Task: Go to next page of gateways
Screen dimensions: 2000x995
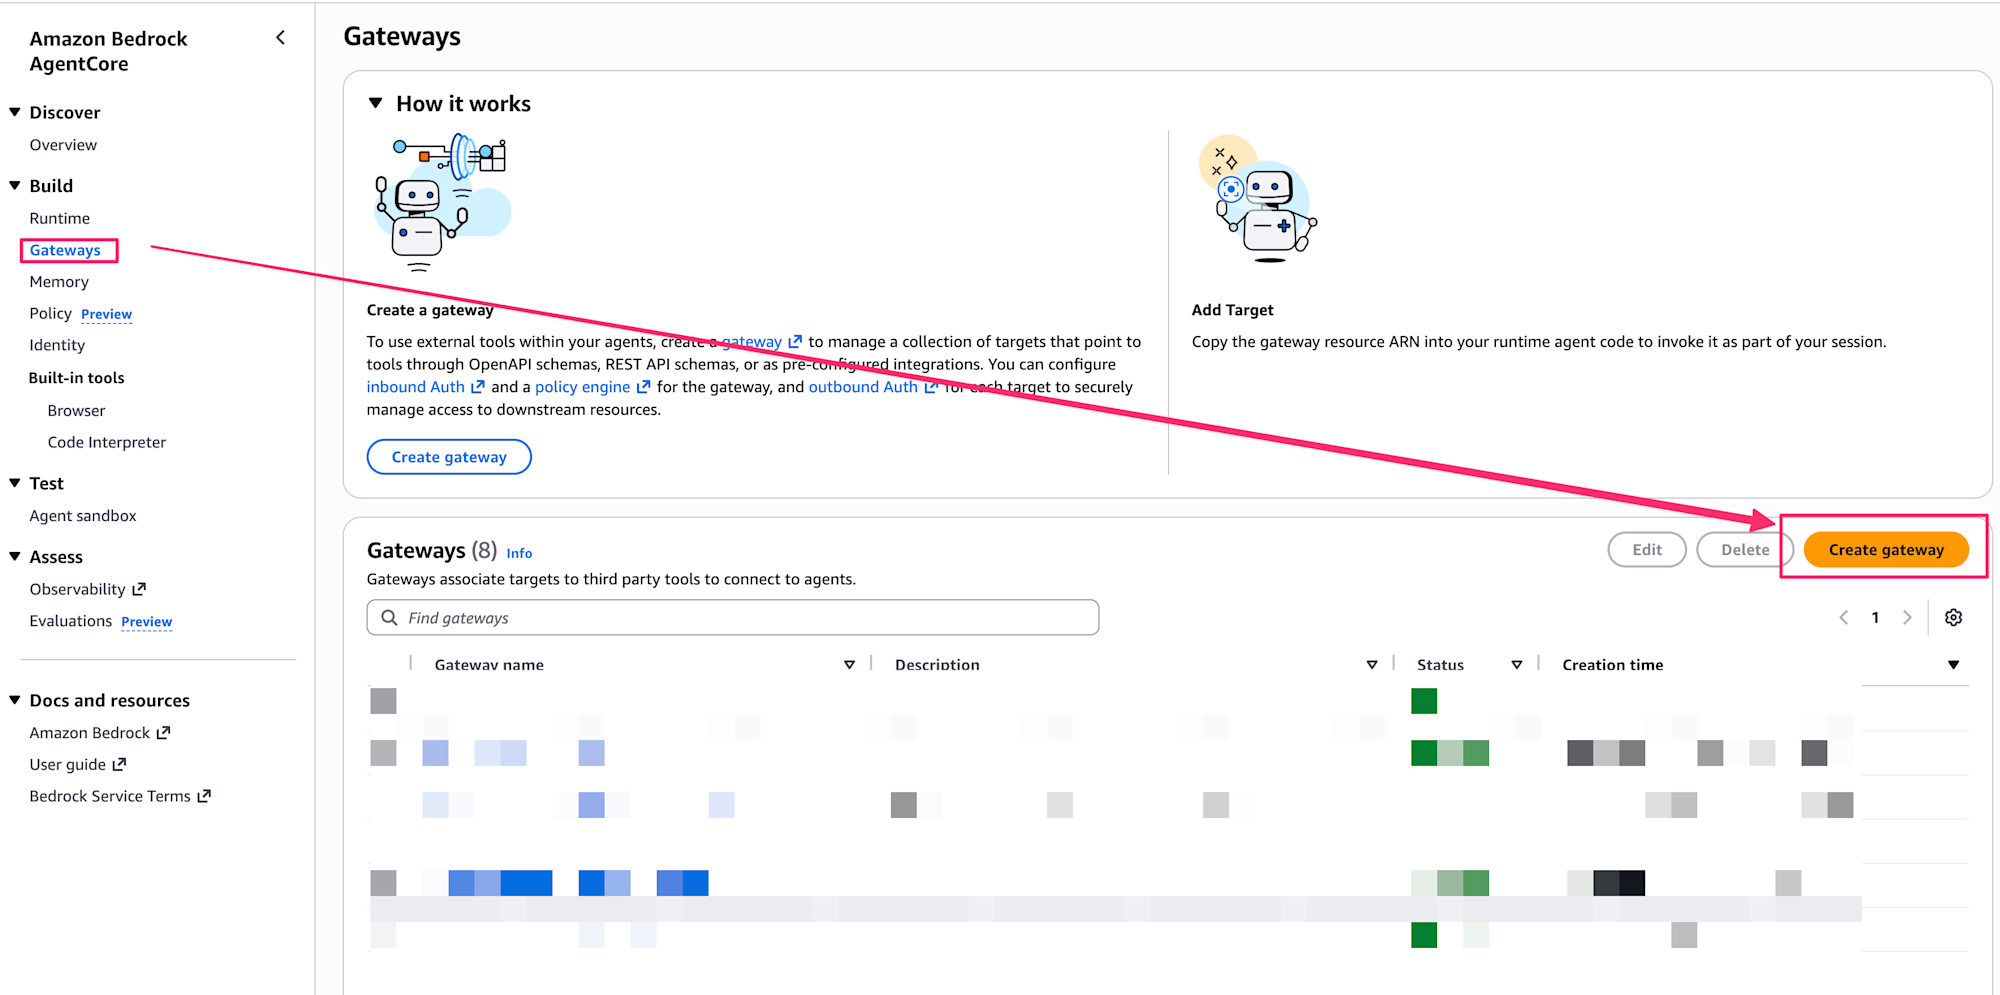Action: click(1907, 618)
